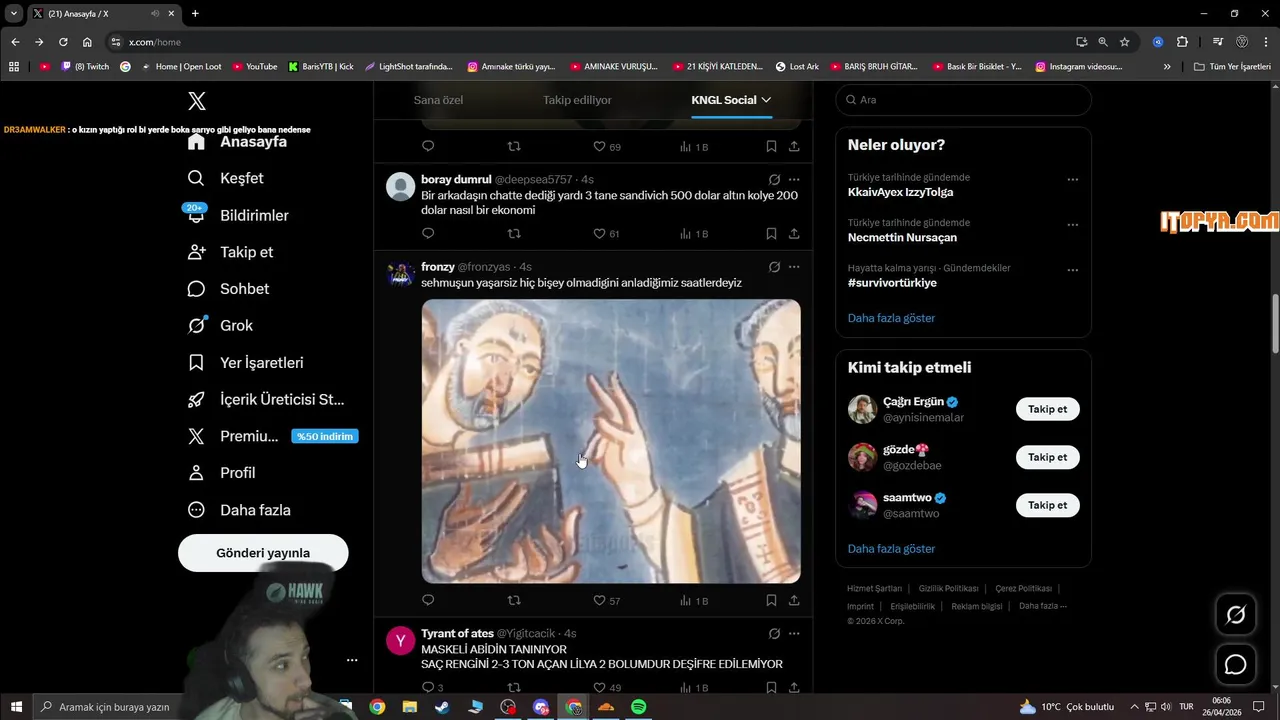This screenshot has width=1280, height=720.
Task: Click Gönderi yayınla button
Action: point(263,553)
